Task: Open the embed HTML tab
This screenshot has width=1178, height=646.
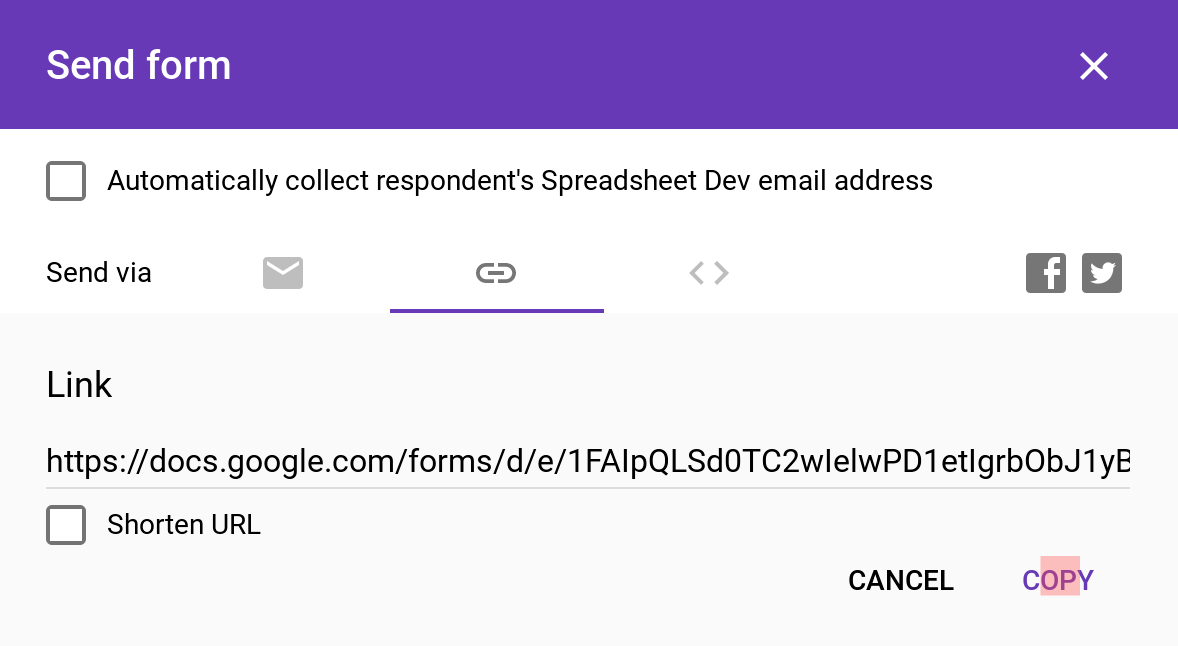Action: tap(709, 273)
